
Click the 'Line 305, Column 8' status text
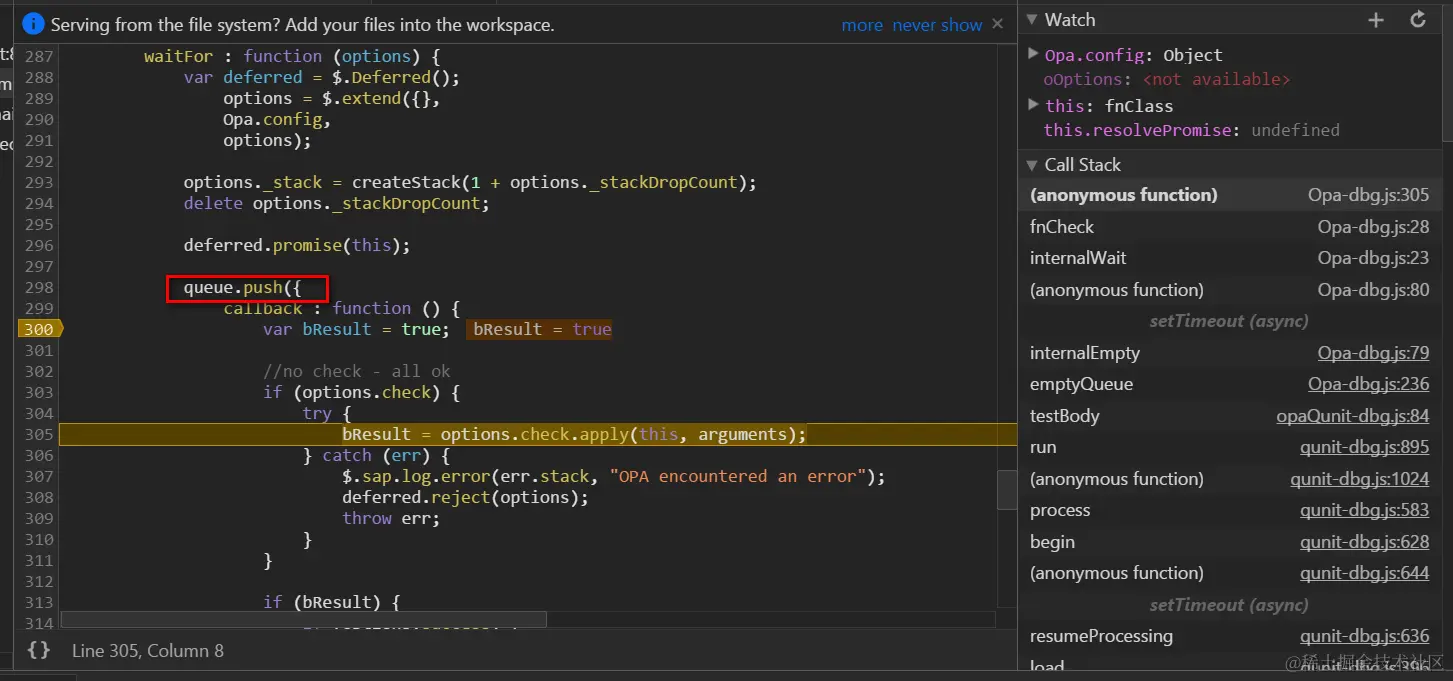(148, 651)
